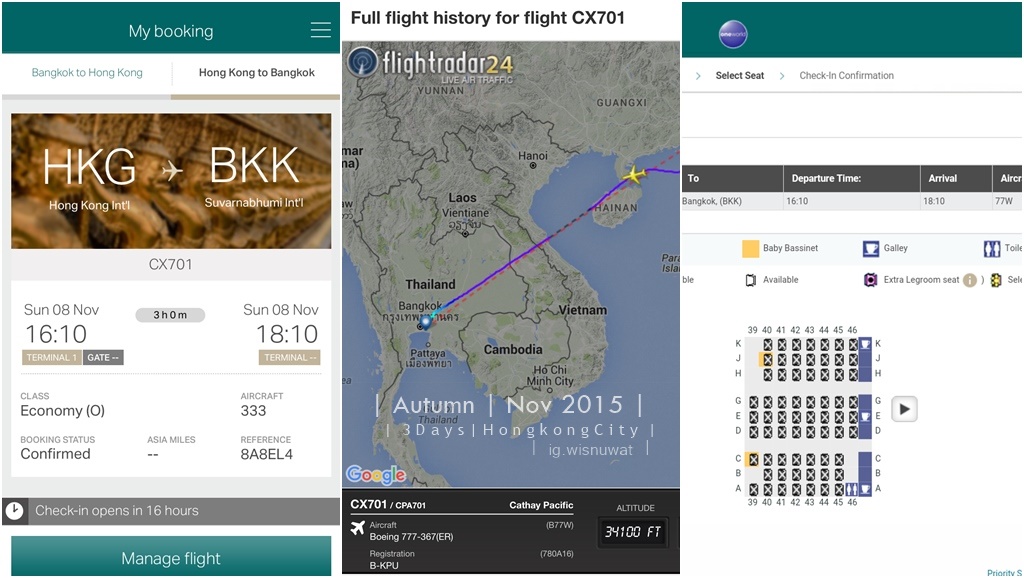Click the chevron before Check-In Confirmation
Viewport: 1024px width, 578px height.
click(782, 76)
